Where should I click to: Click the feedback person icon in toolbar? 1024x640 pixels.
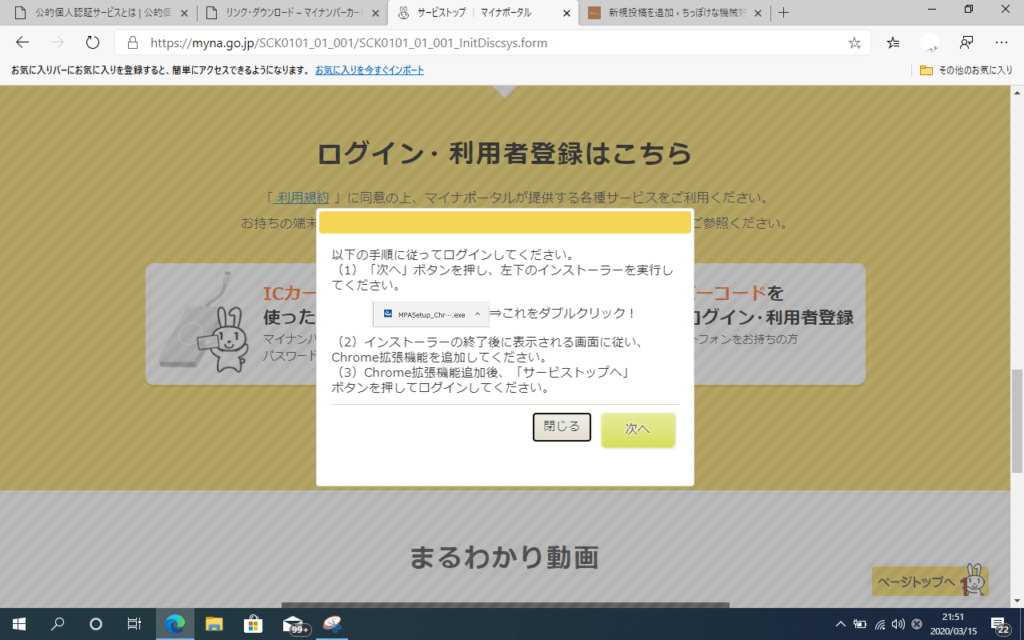coord(966,42)
